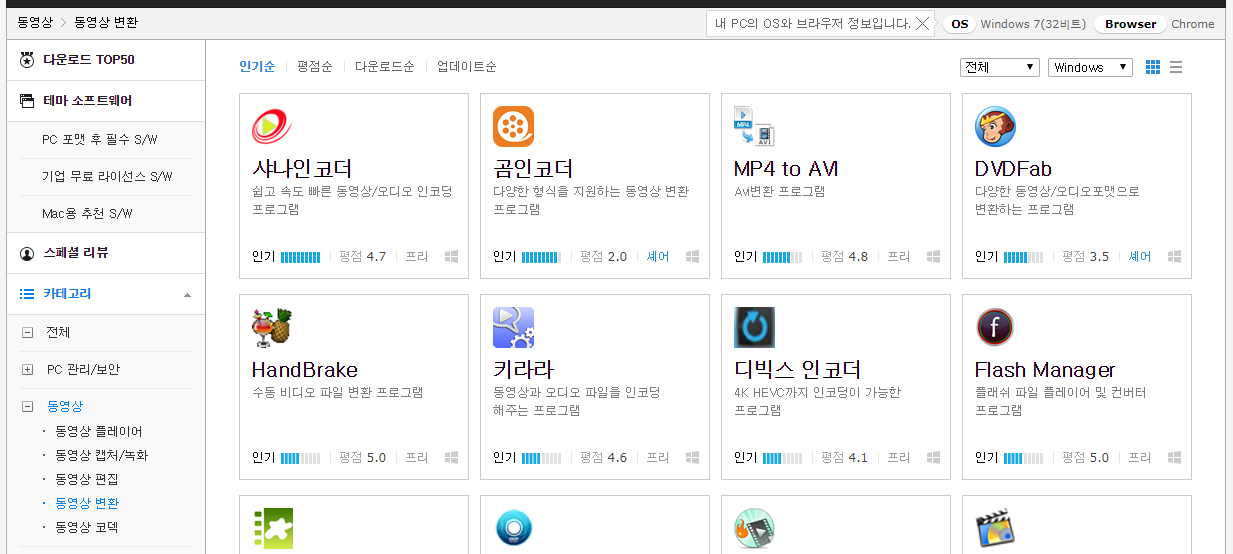
Task: Collapse the 카테고리 section arrow
Action: 187,295
